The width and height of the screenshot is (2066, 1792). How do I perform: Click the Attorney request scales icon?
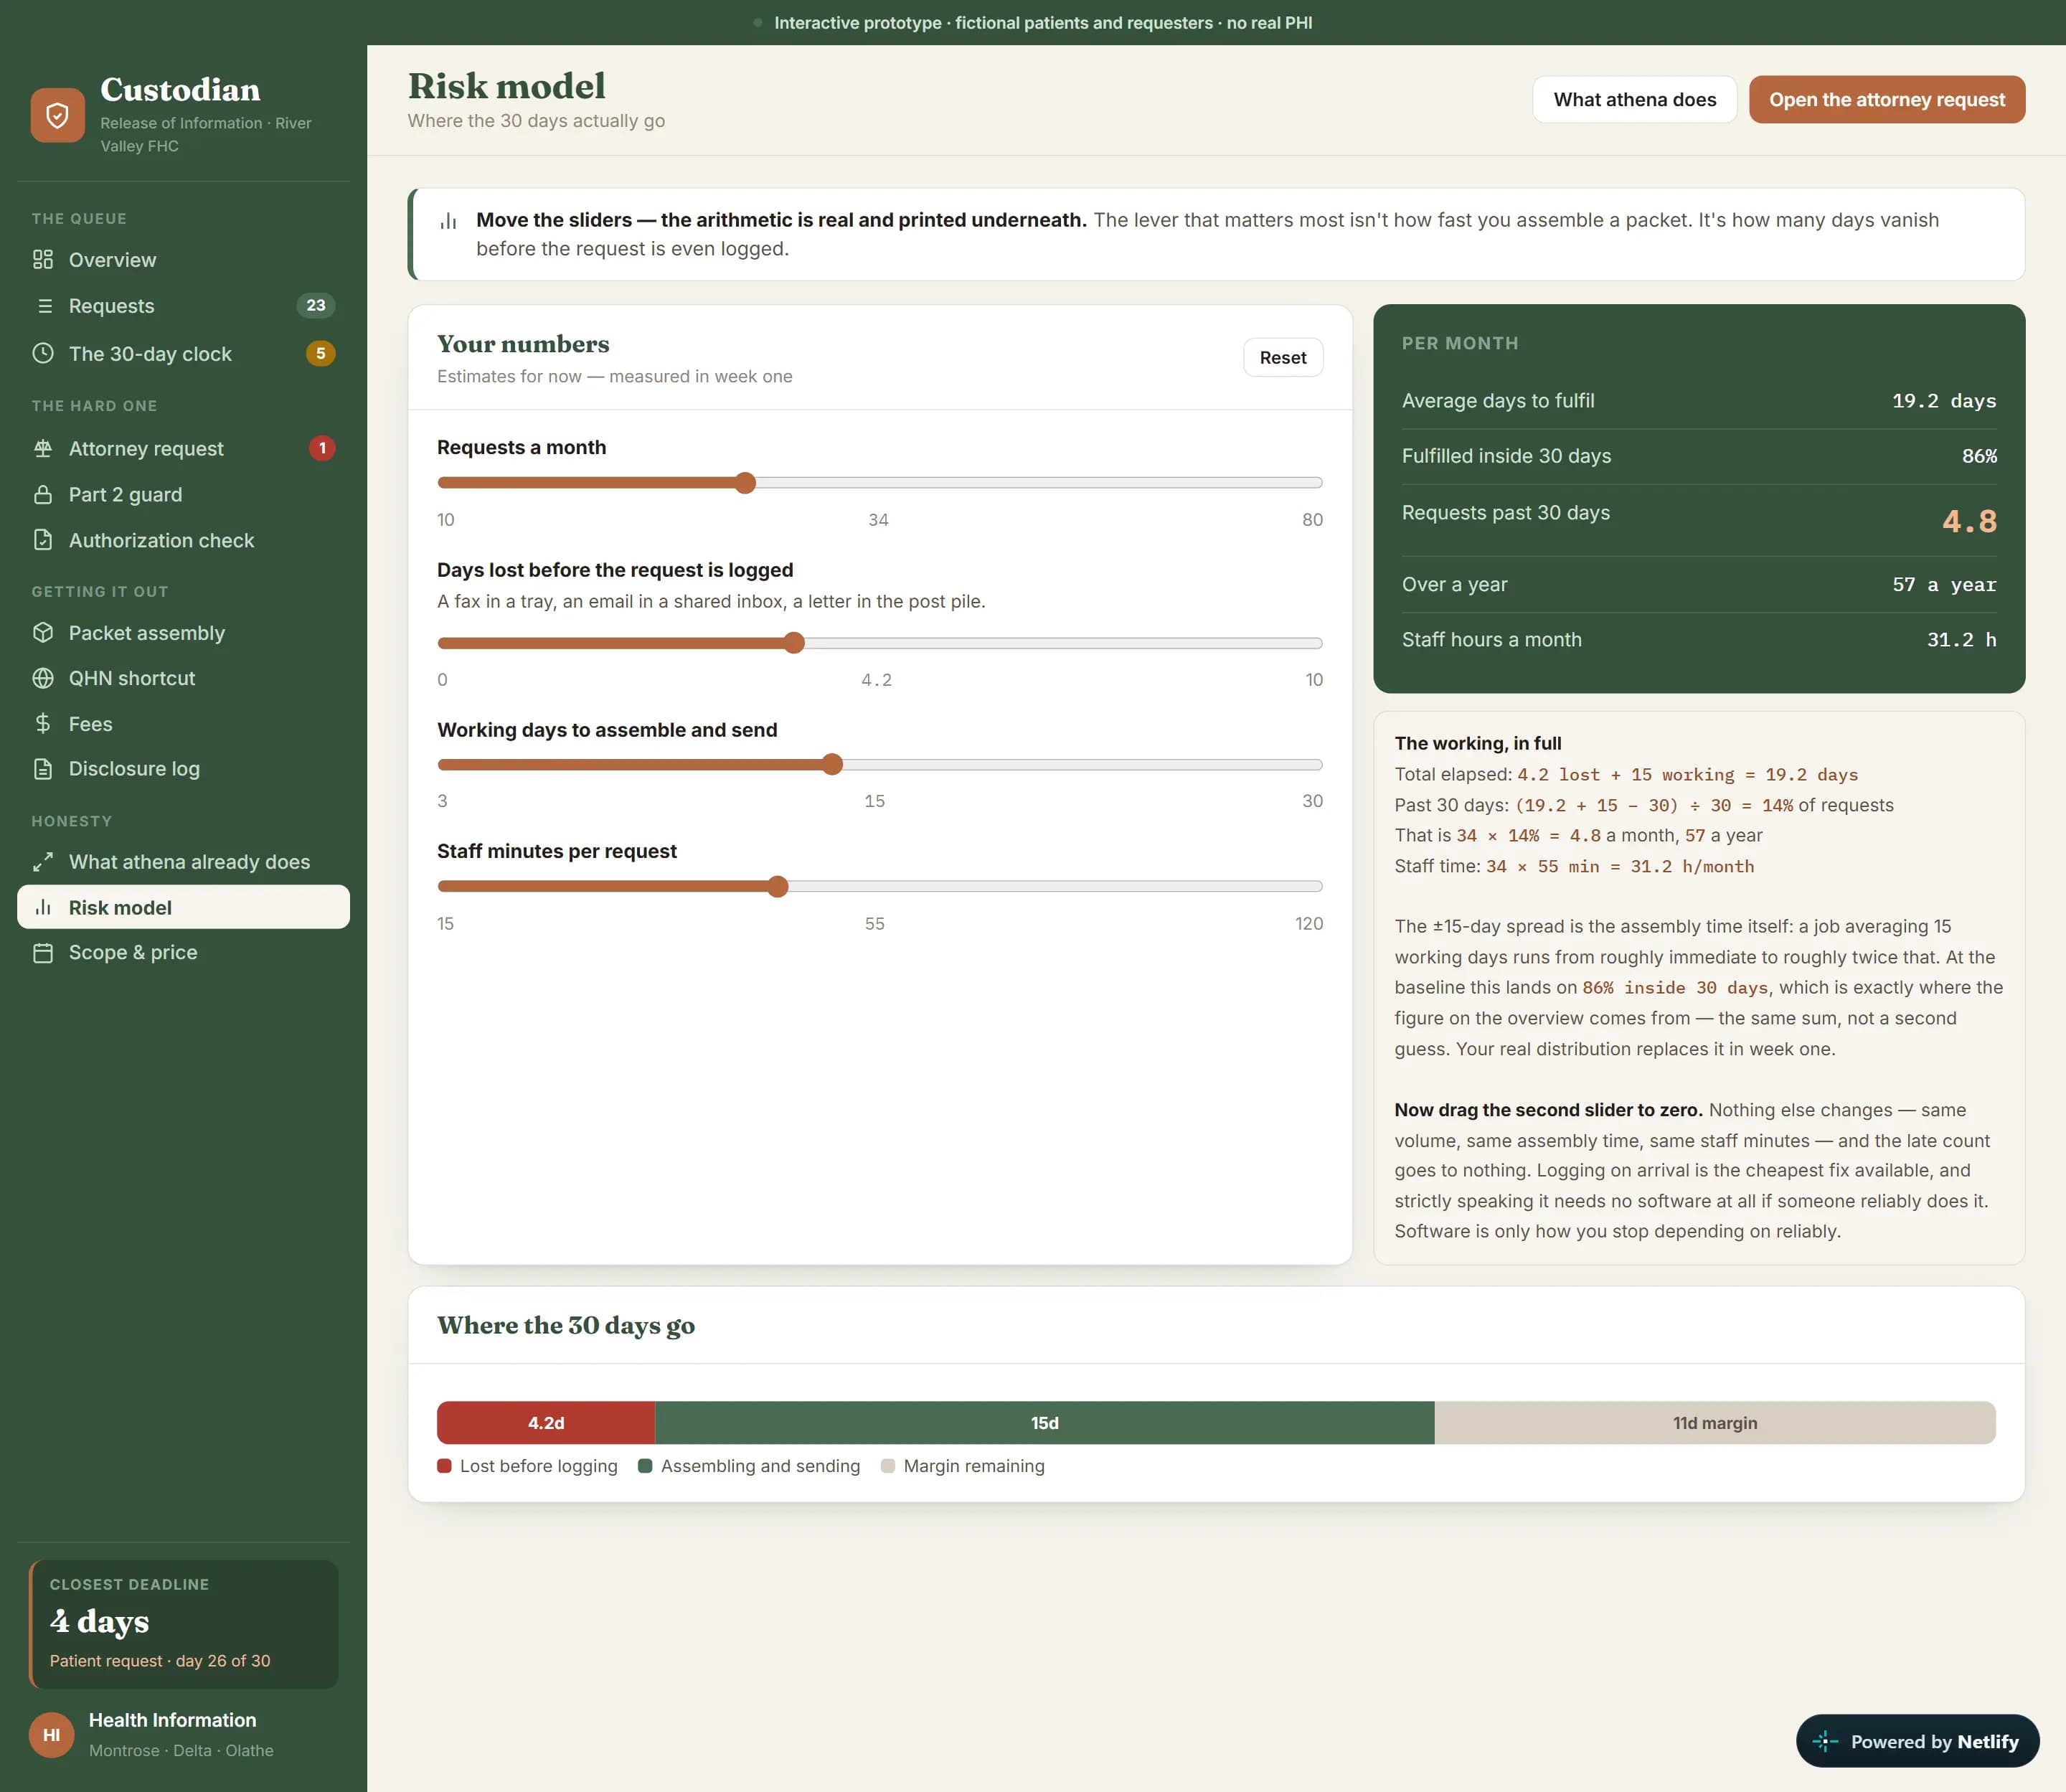(x=43, y=448)
